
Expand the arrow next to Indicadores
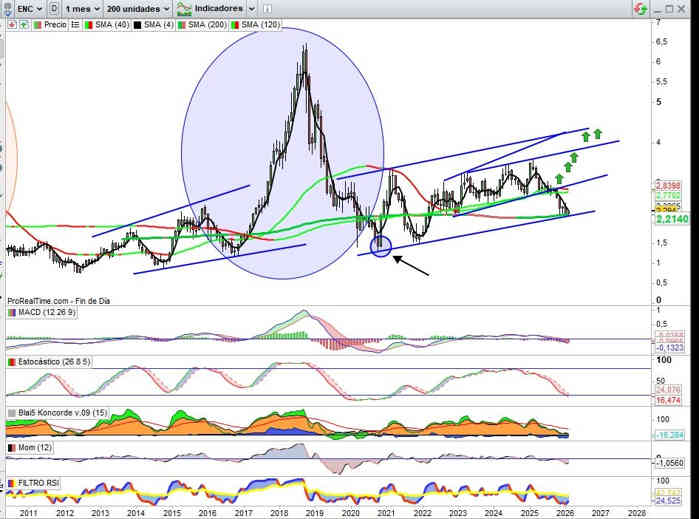253,8
